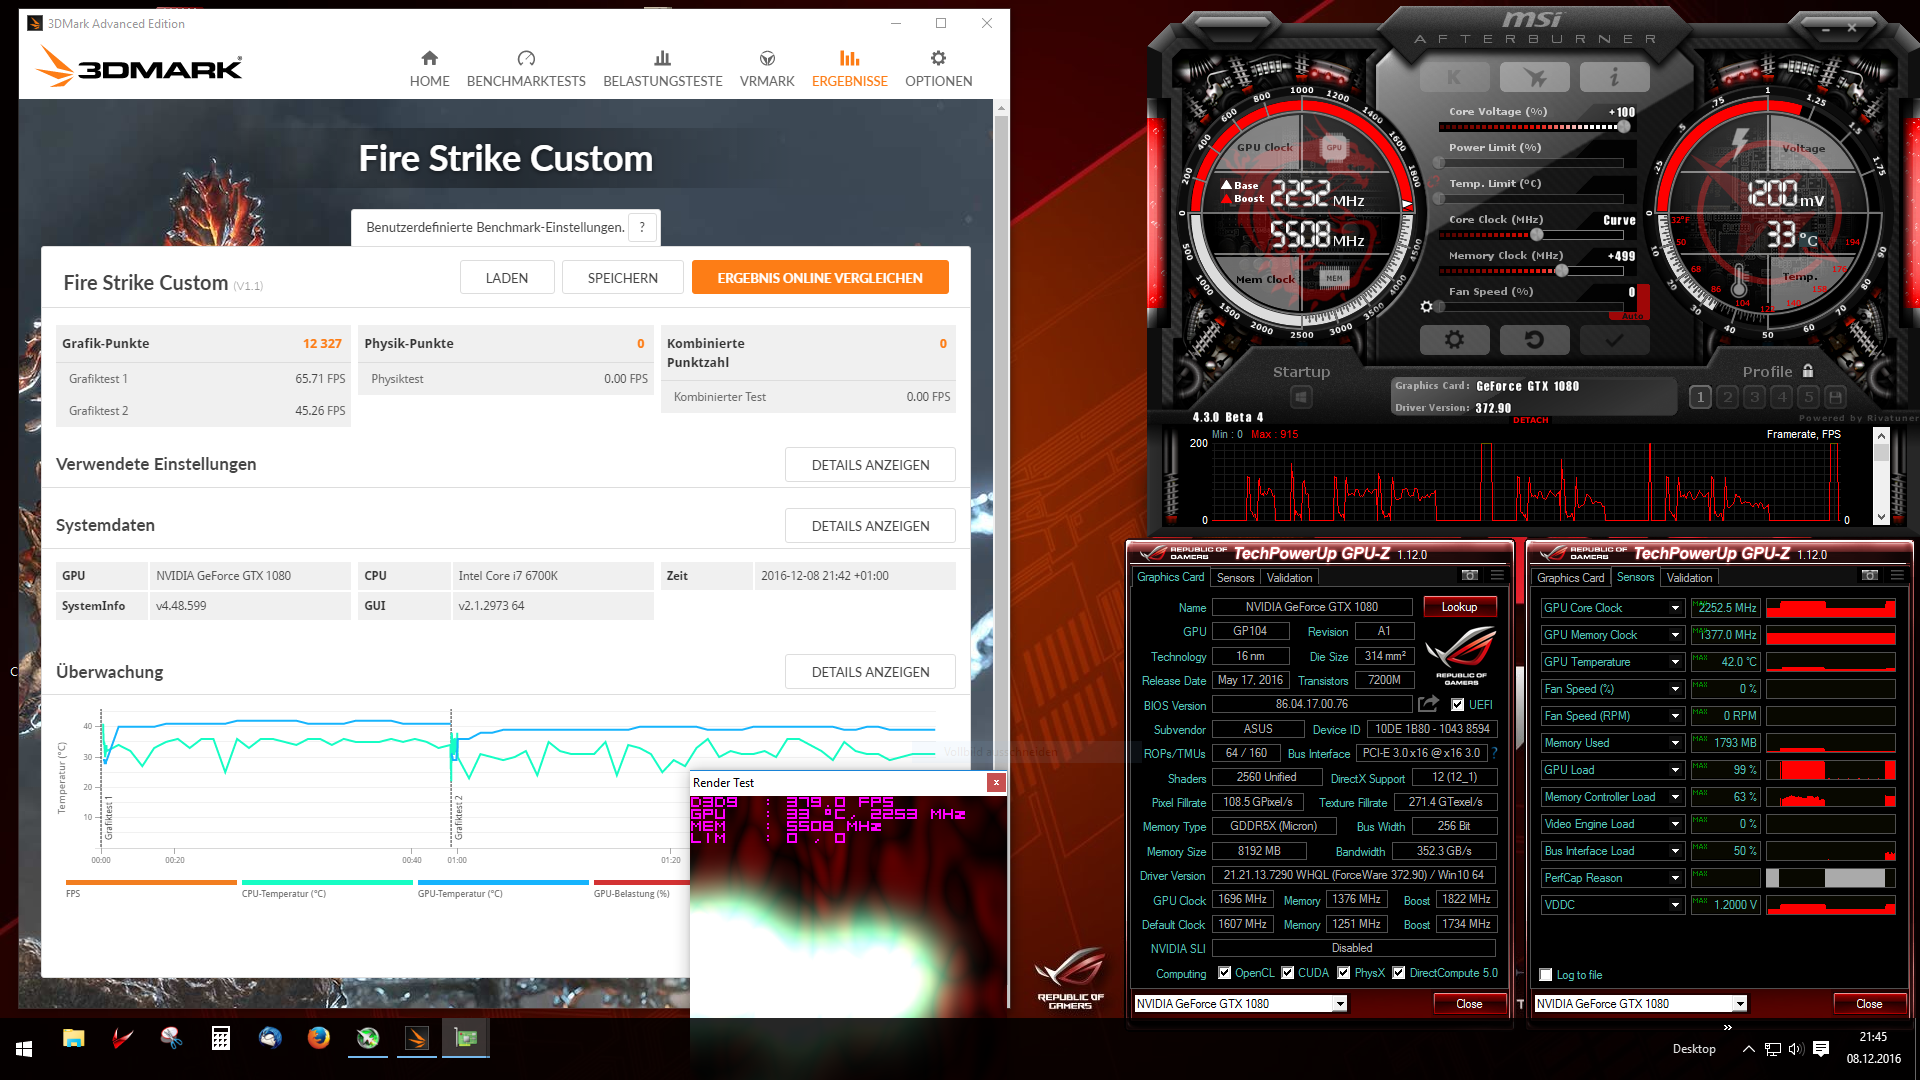
Task: Open OPTIONEN tab in 3DMark
Action: coord(938,69)
